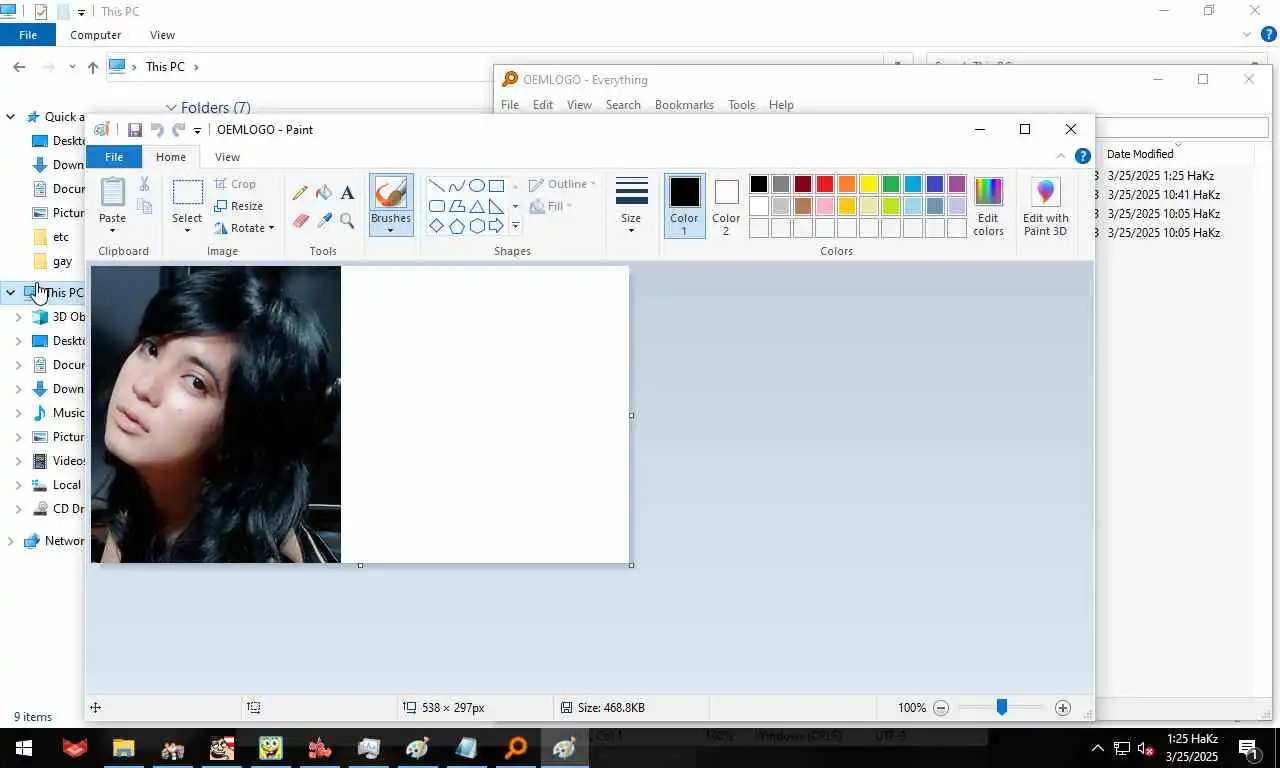Click the Everything magnifier taskbar icon
The image size is (1280, 768).
[x=516, y=748]
